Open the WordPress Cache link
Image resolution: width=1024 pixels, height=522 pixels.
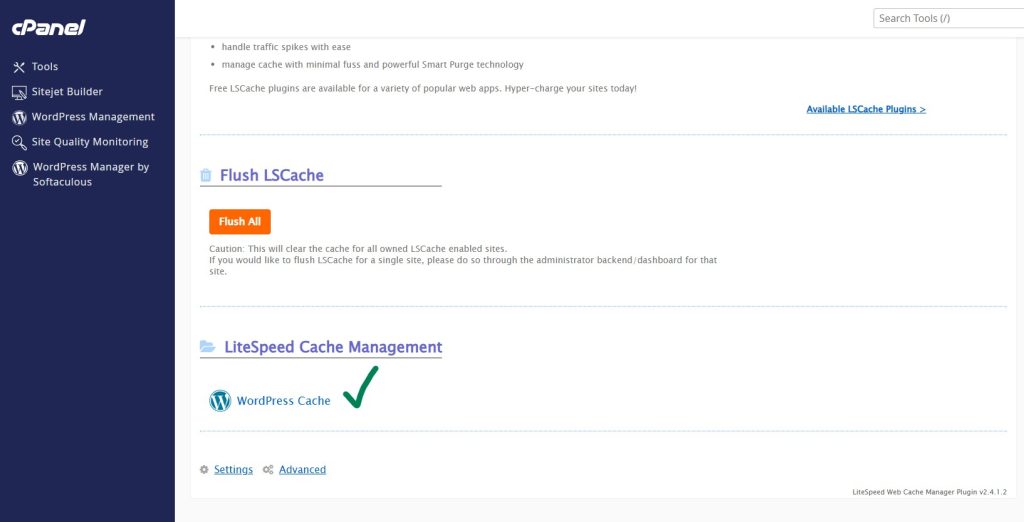coord(283,400)
